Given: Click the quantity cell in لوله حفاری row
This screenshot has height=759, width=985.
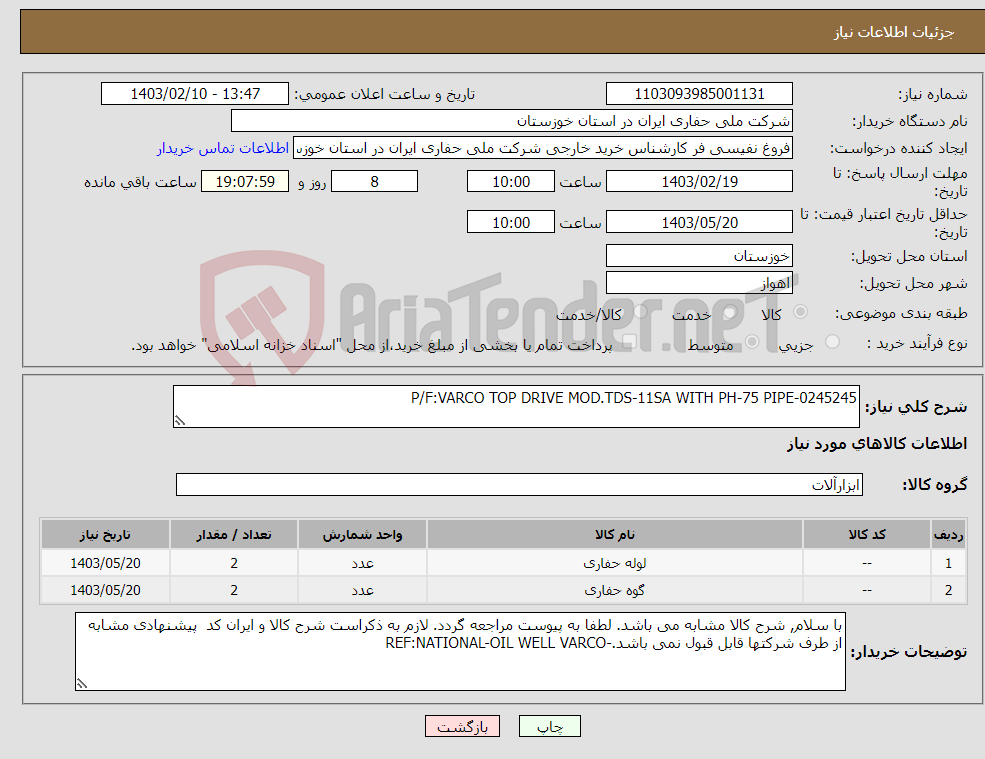Looking at the screenshot, I should (234, 563).
